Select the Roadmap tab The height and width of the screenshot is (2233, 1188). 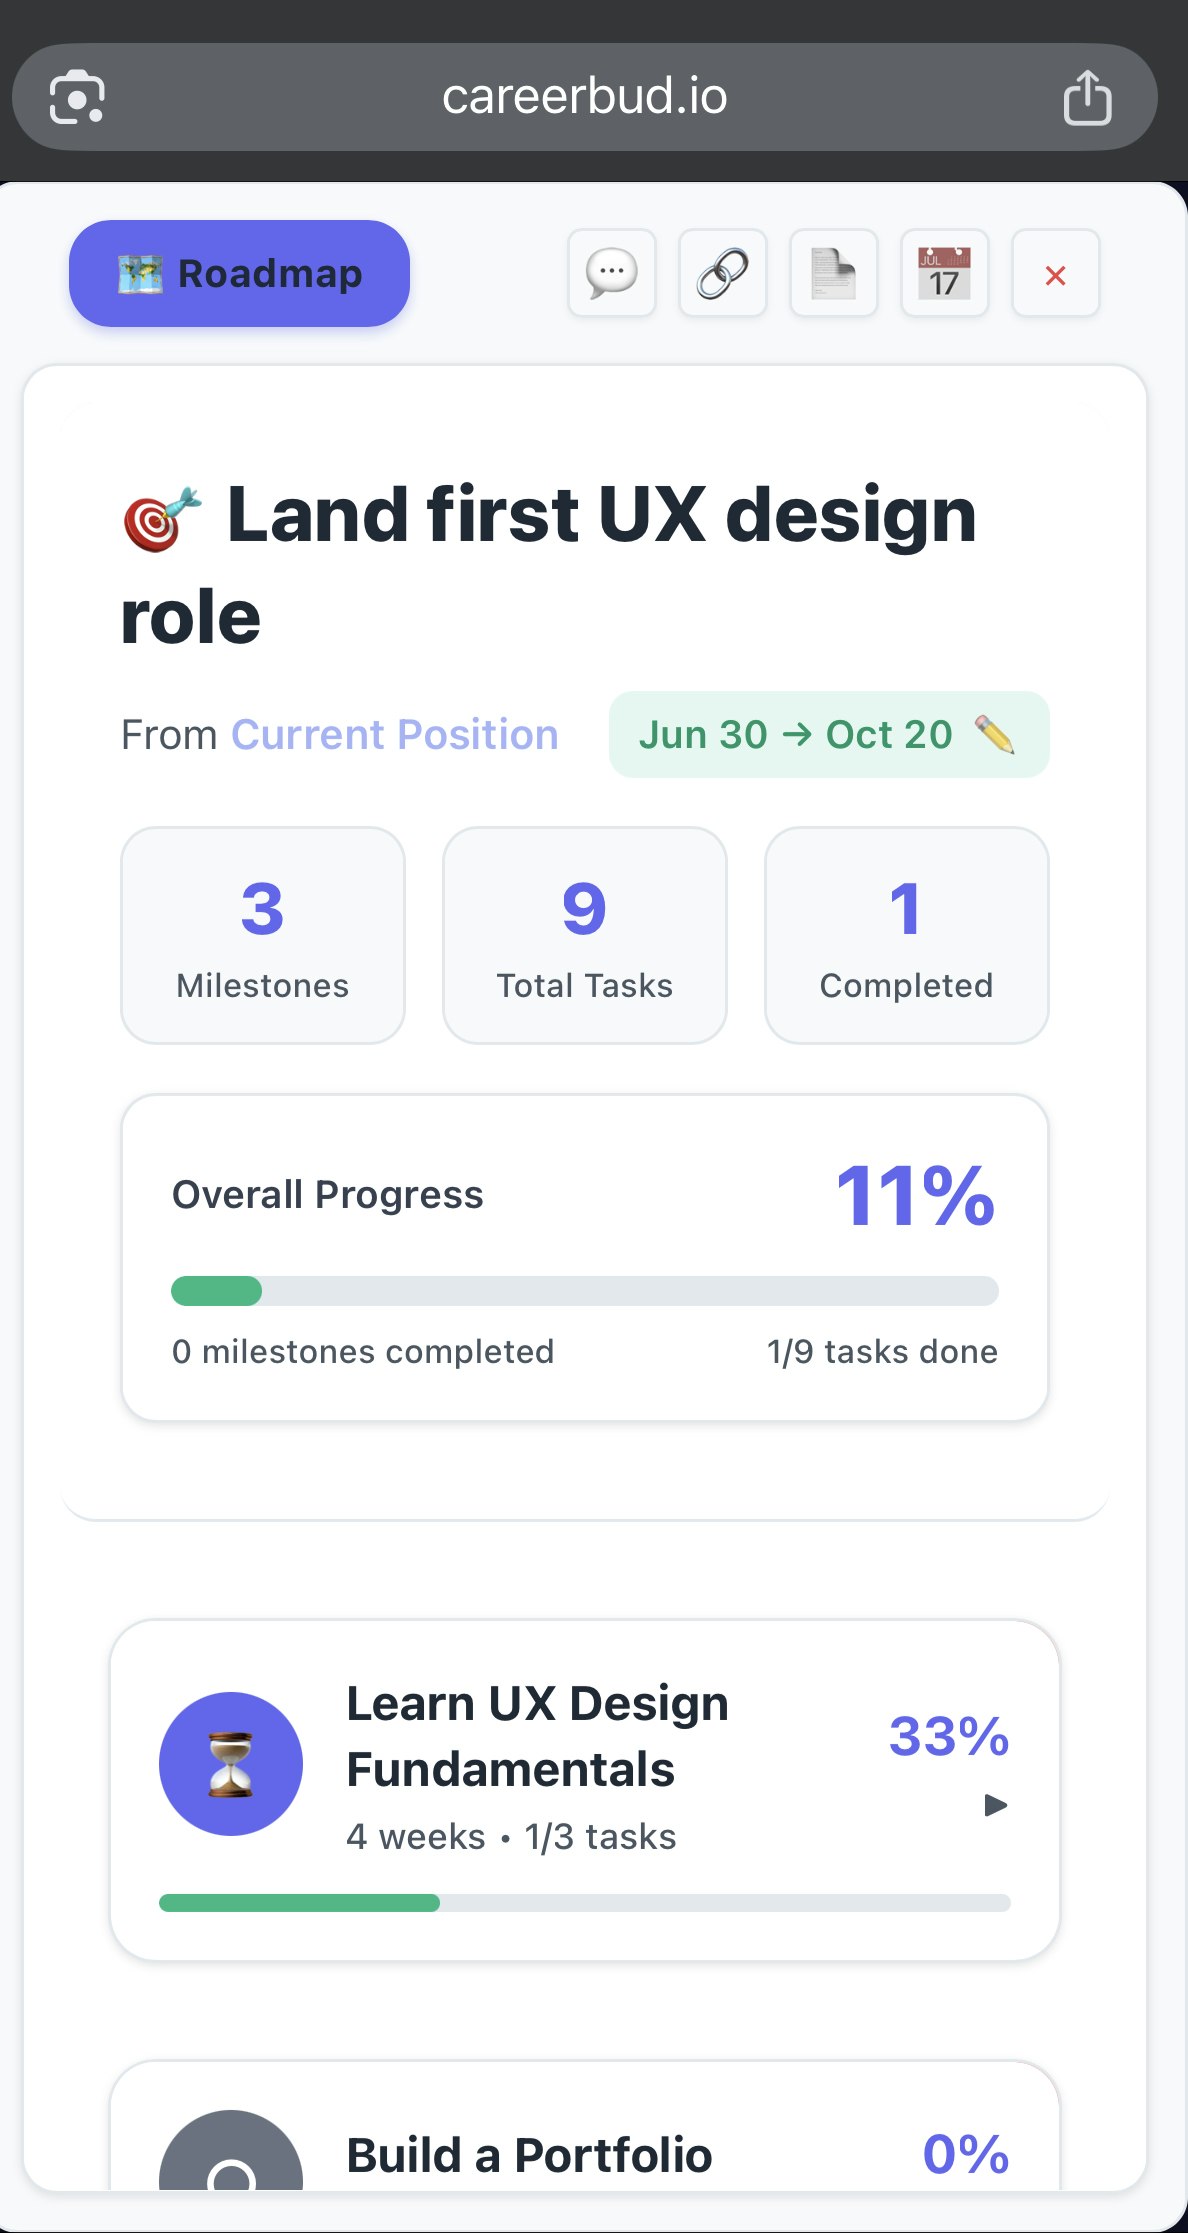[x=239, y=273]
